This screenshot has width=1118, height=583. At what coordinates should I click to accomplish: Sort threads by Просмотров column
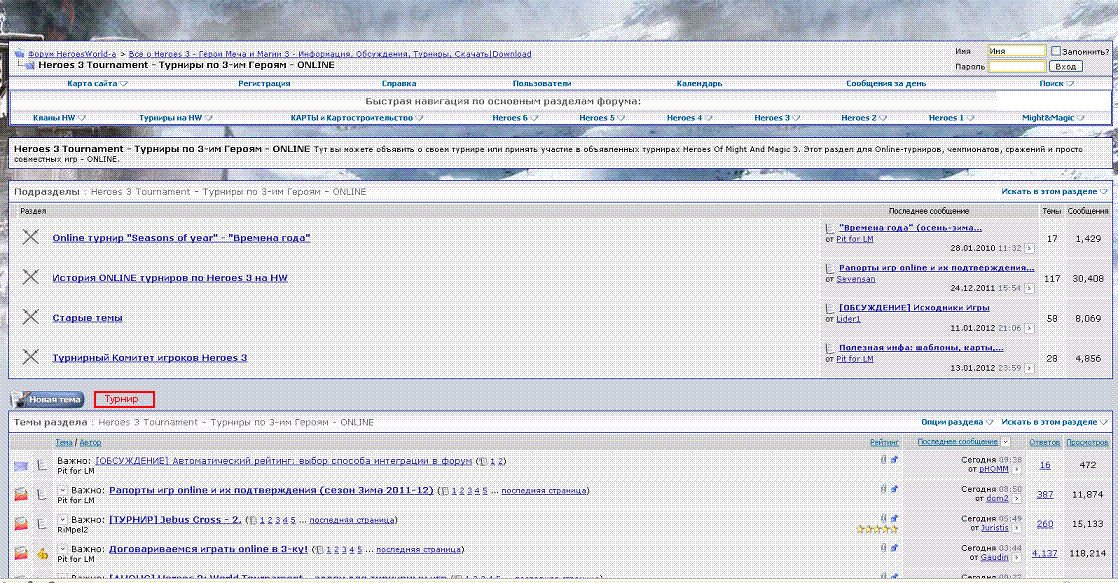pyautogui.click(x=1087, y=442)
